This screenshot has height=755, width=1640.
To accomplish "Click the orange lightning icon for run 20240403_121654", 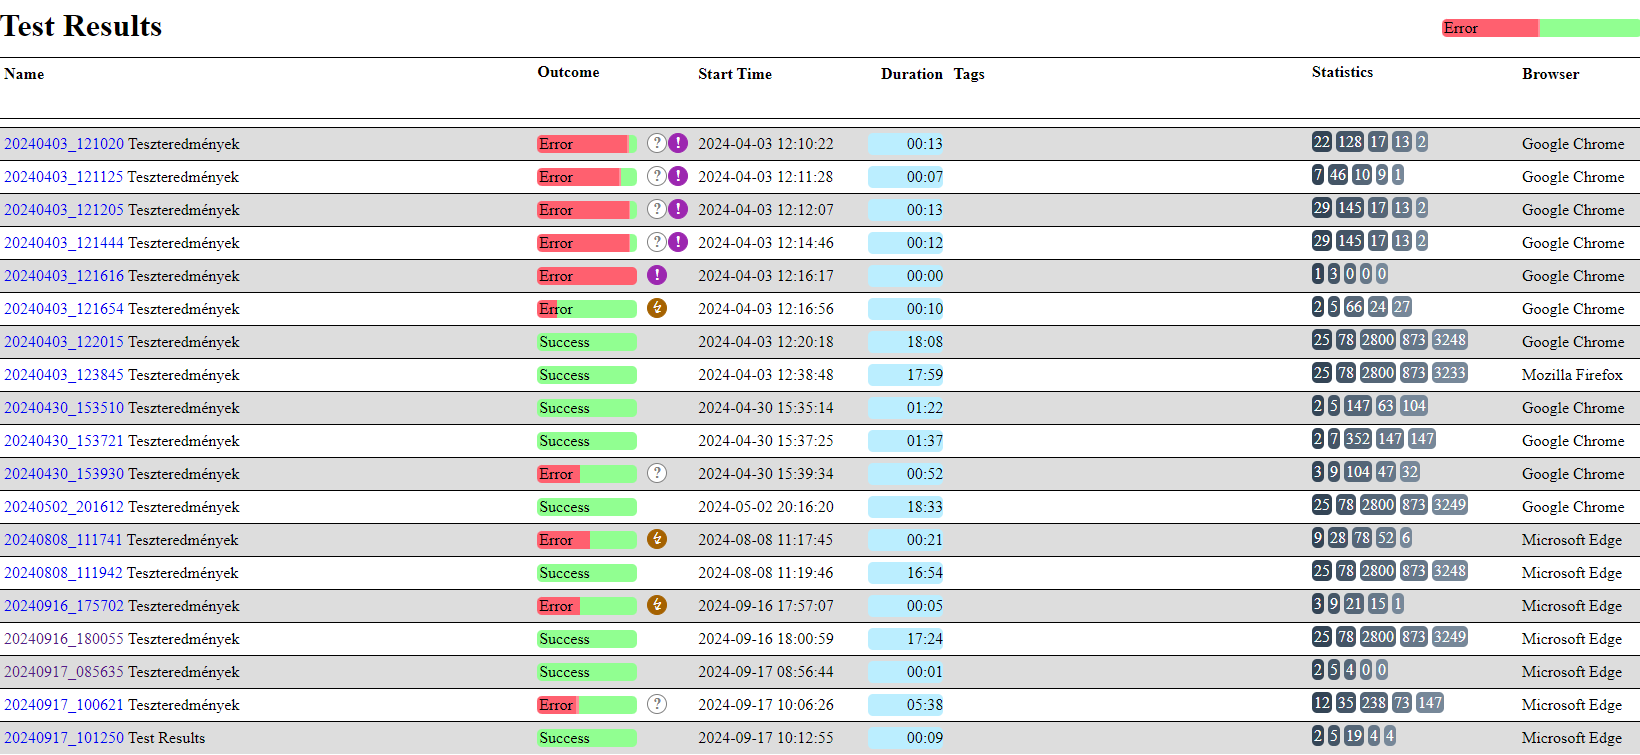I will (657, 308).
